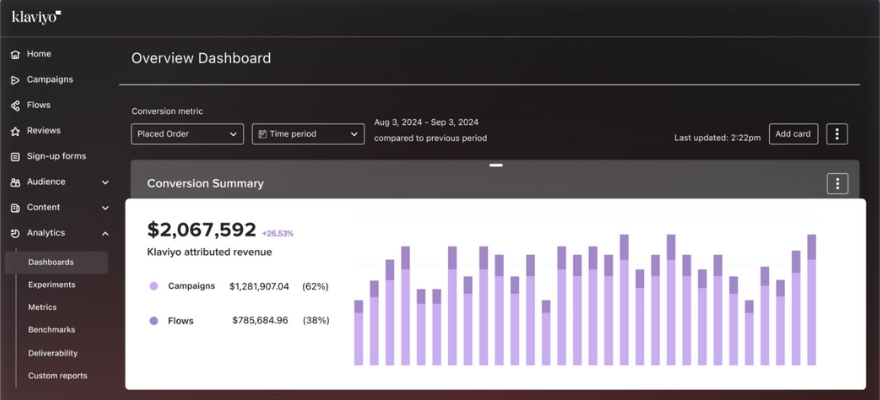Click the Klaviyo attributed revenue label
The image size is (880, 400).
(x=209, y=252)
